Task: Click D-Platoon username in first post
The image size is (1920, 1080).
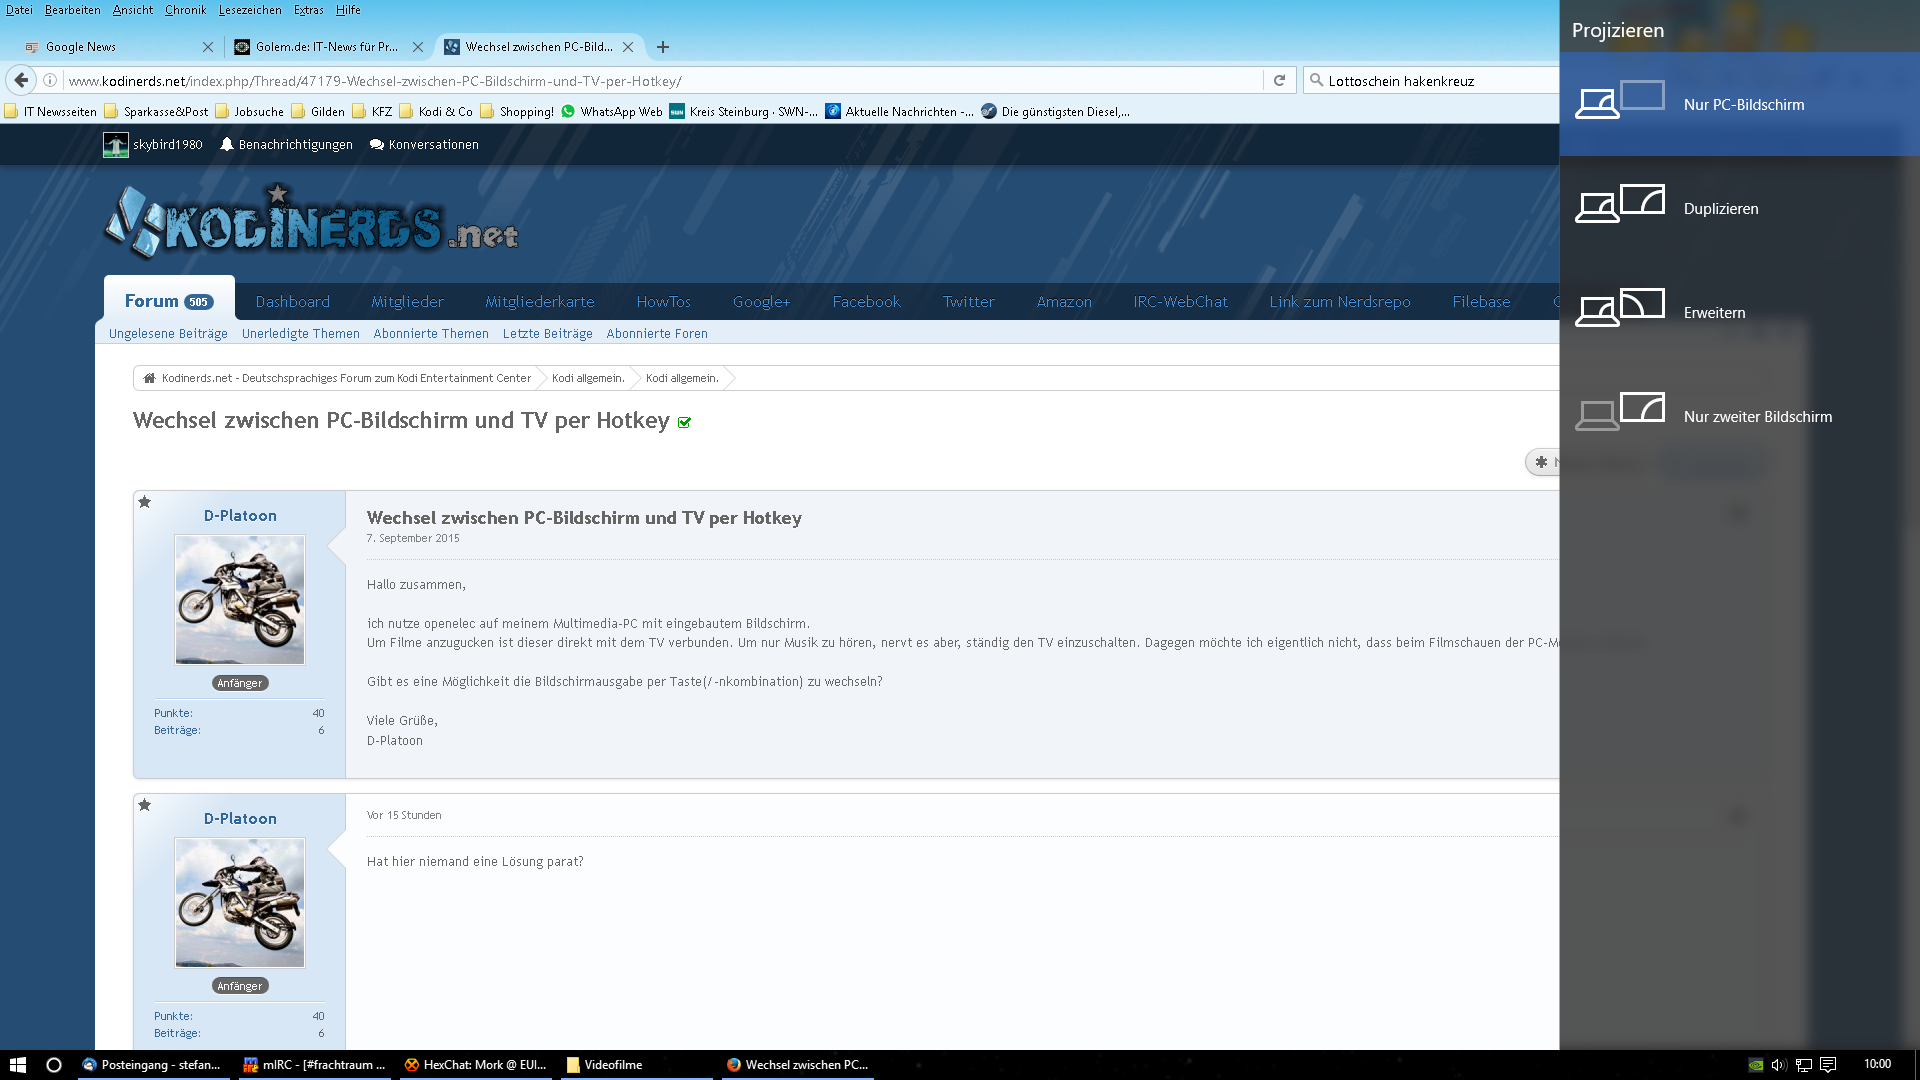Action: tap(240, 515)
